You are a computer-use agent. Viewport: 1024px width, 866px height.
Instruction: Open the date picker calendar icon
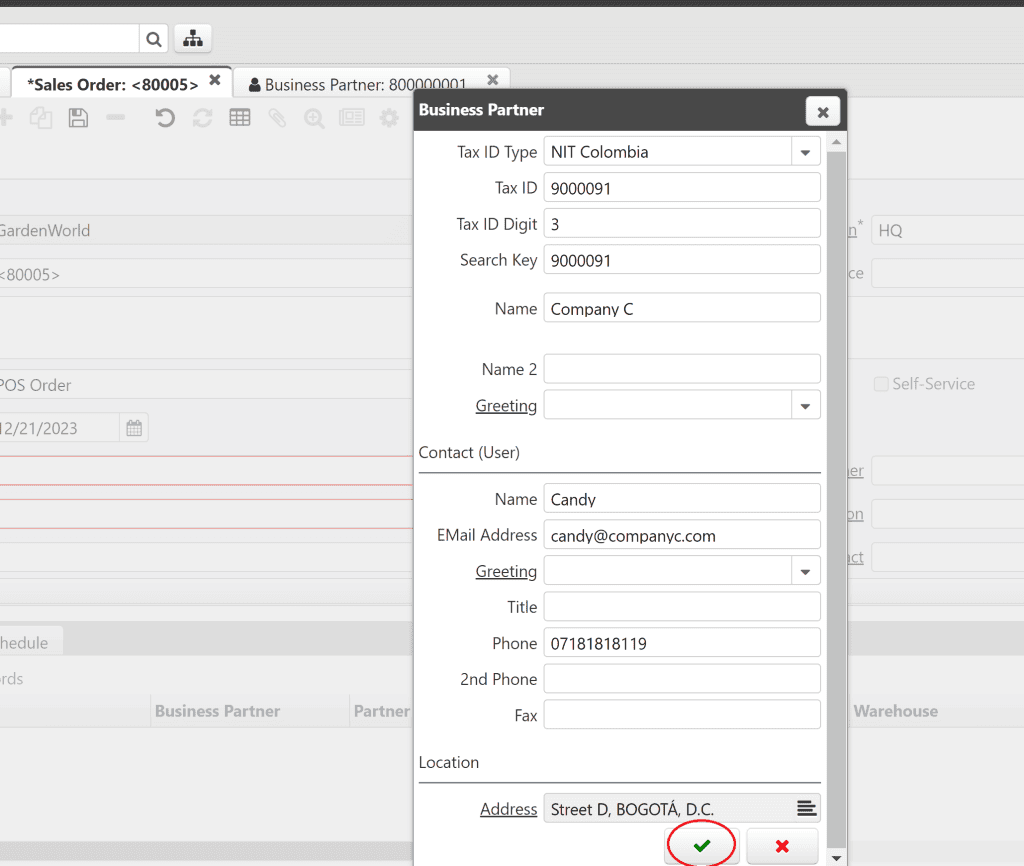[134, 429]
